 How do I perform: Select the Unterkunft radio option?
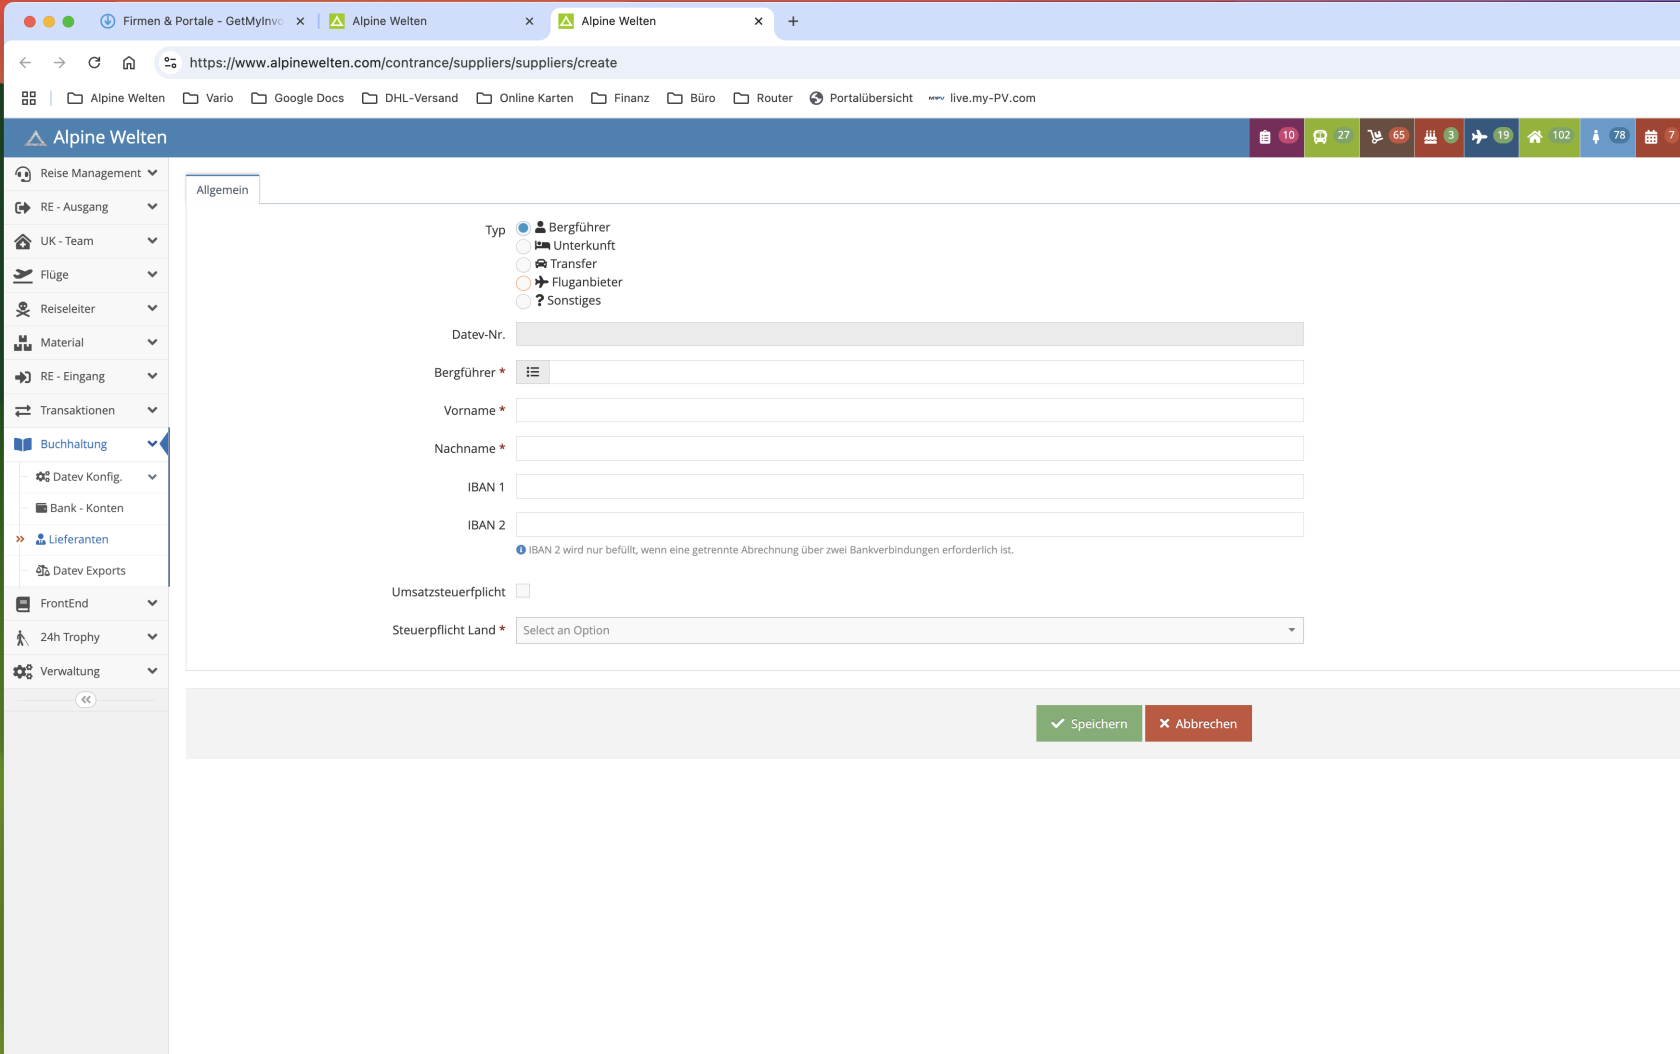click(x=523, y=246)
